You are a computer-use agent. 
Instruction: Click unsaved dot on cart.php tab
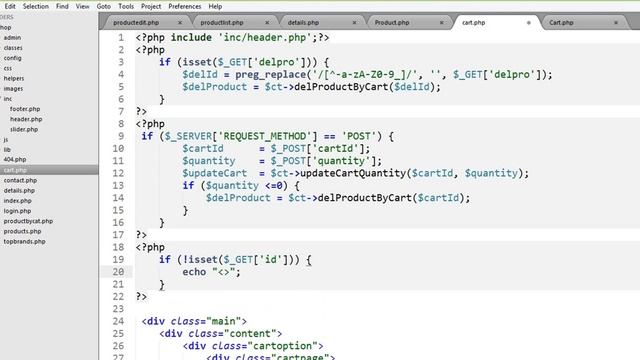(529, 23)
